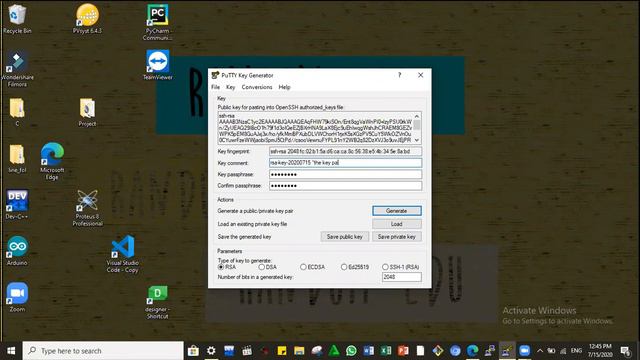Image resolution: width=640 pixels, height=360 pixels.
Task: Select Ed25519 key type
Action: tap(344, 267)
